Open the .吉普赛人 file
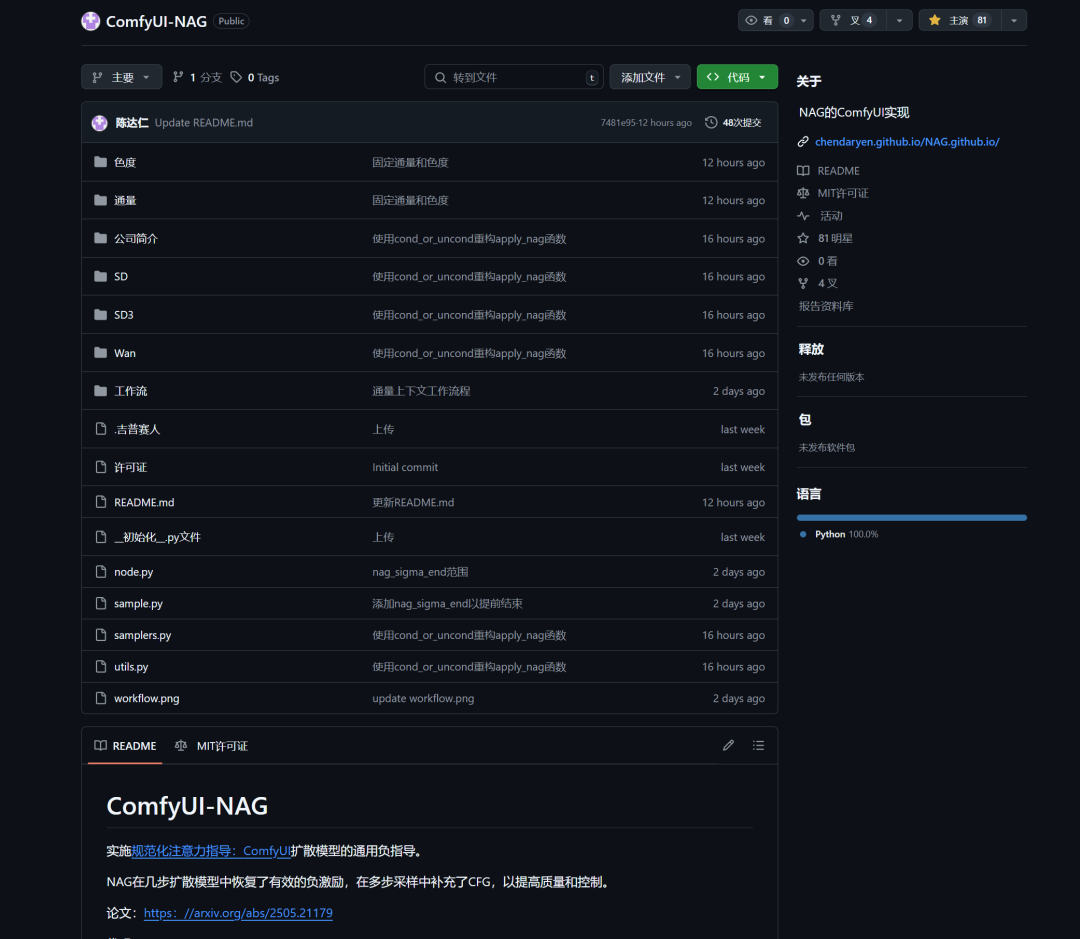The height and width of the screenshot is (939, 1080). [x=137, y=429]
